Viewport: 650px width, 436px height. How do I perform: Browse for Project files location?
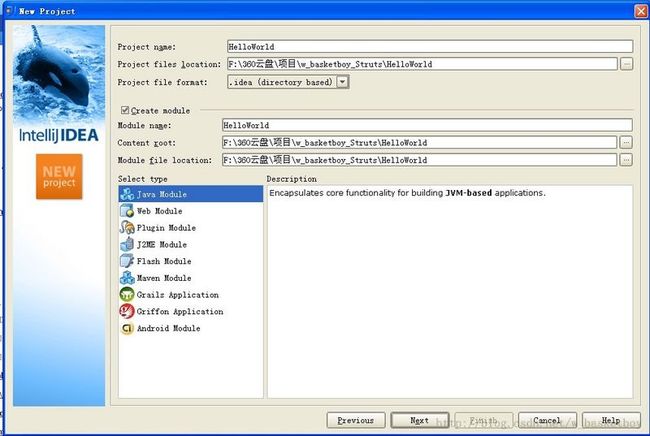pos(626,64)
